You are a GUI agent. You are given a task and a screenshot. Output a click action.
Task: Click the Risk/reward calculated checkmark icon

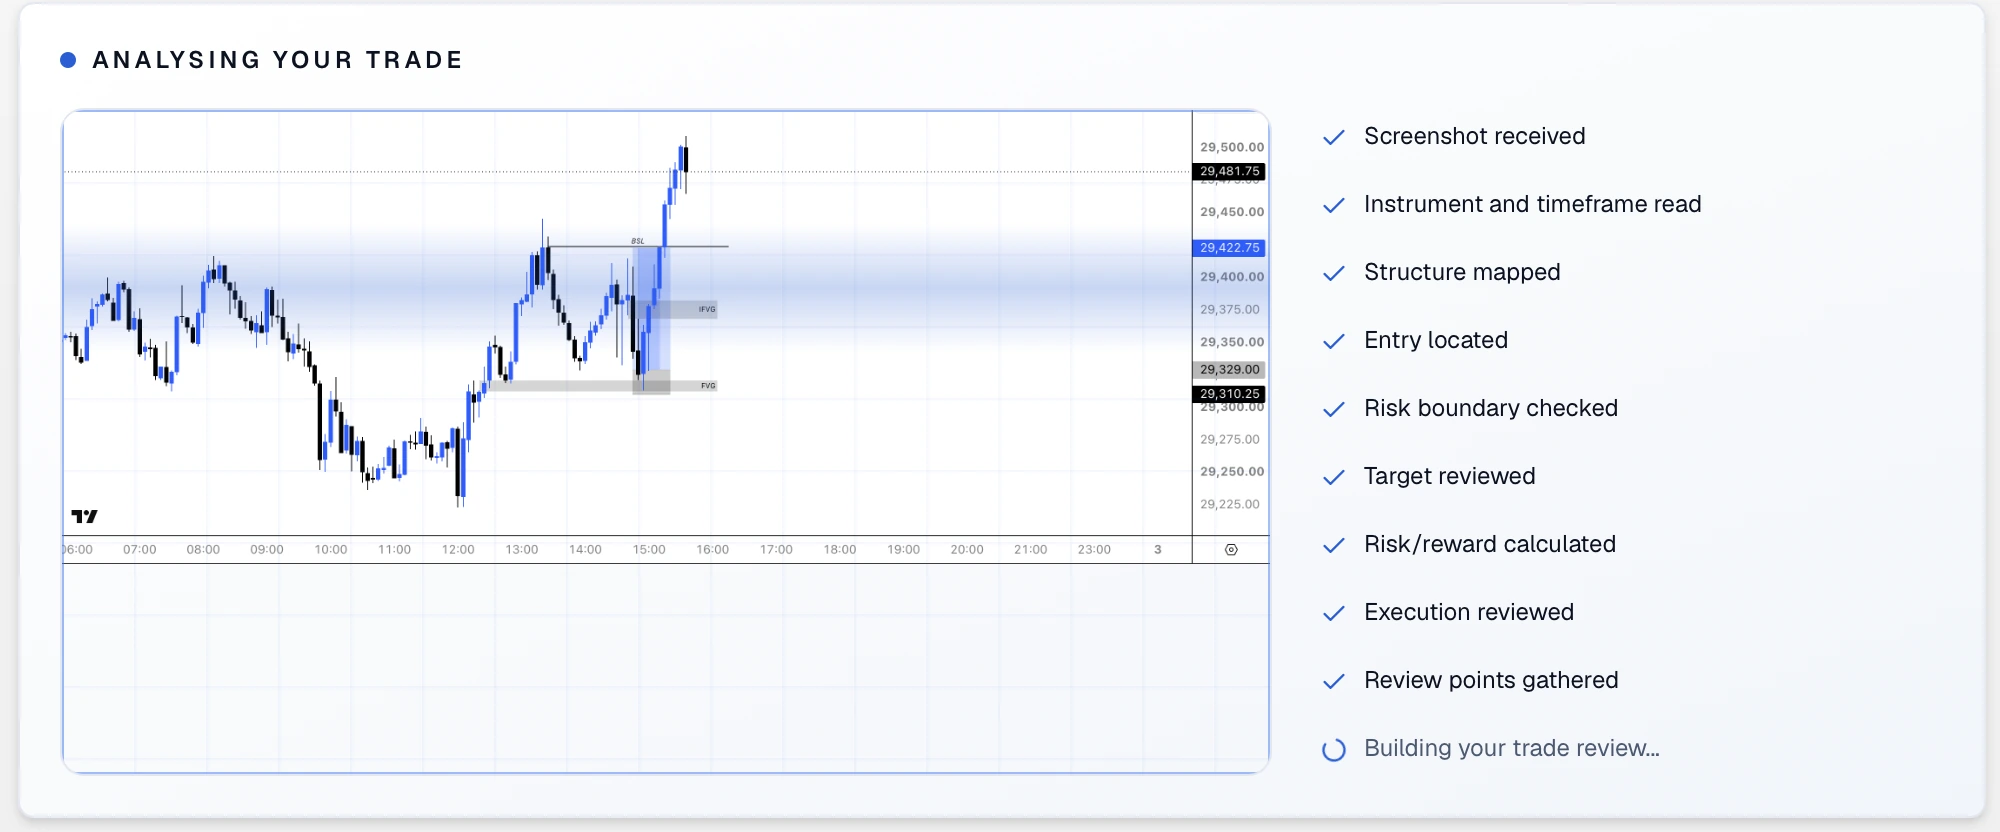tap(1334, 546)
